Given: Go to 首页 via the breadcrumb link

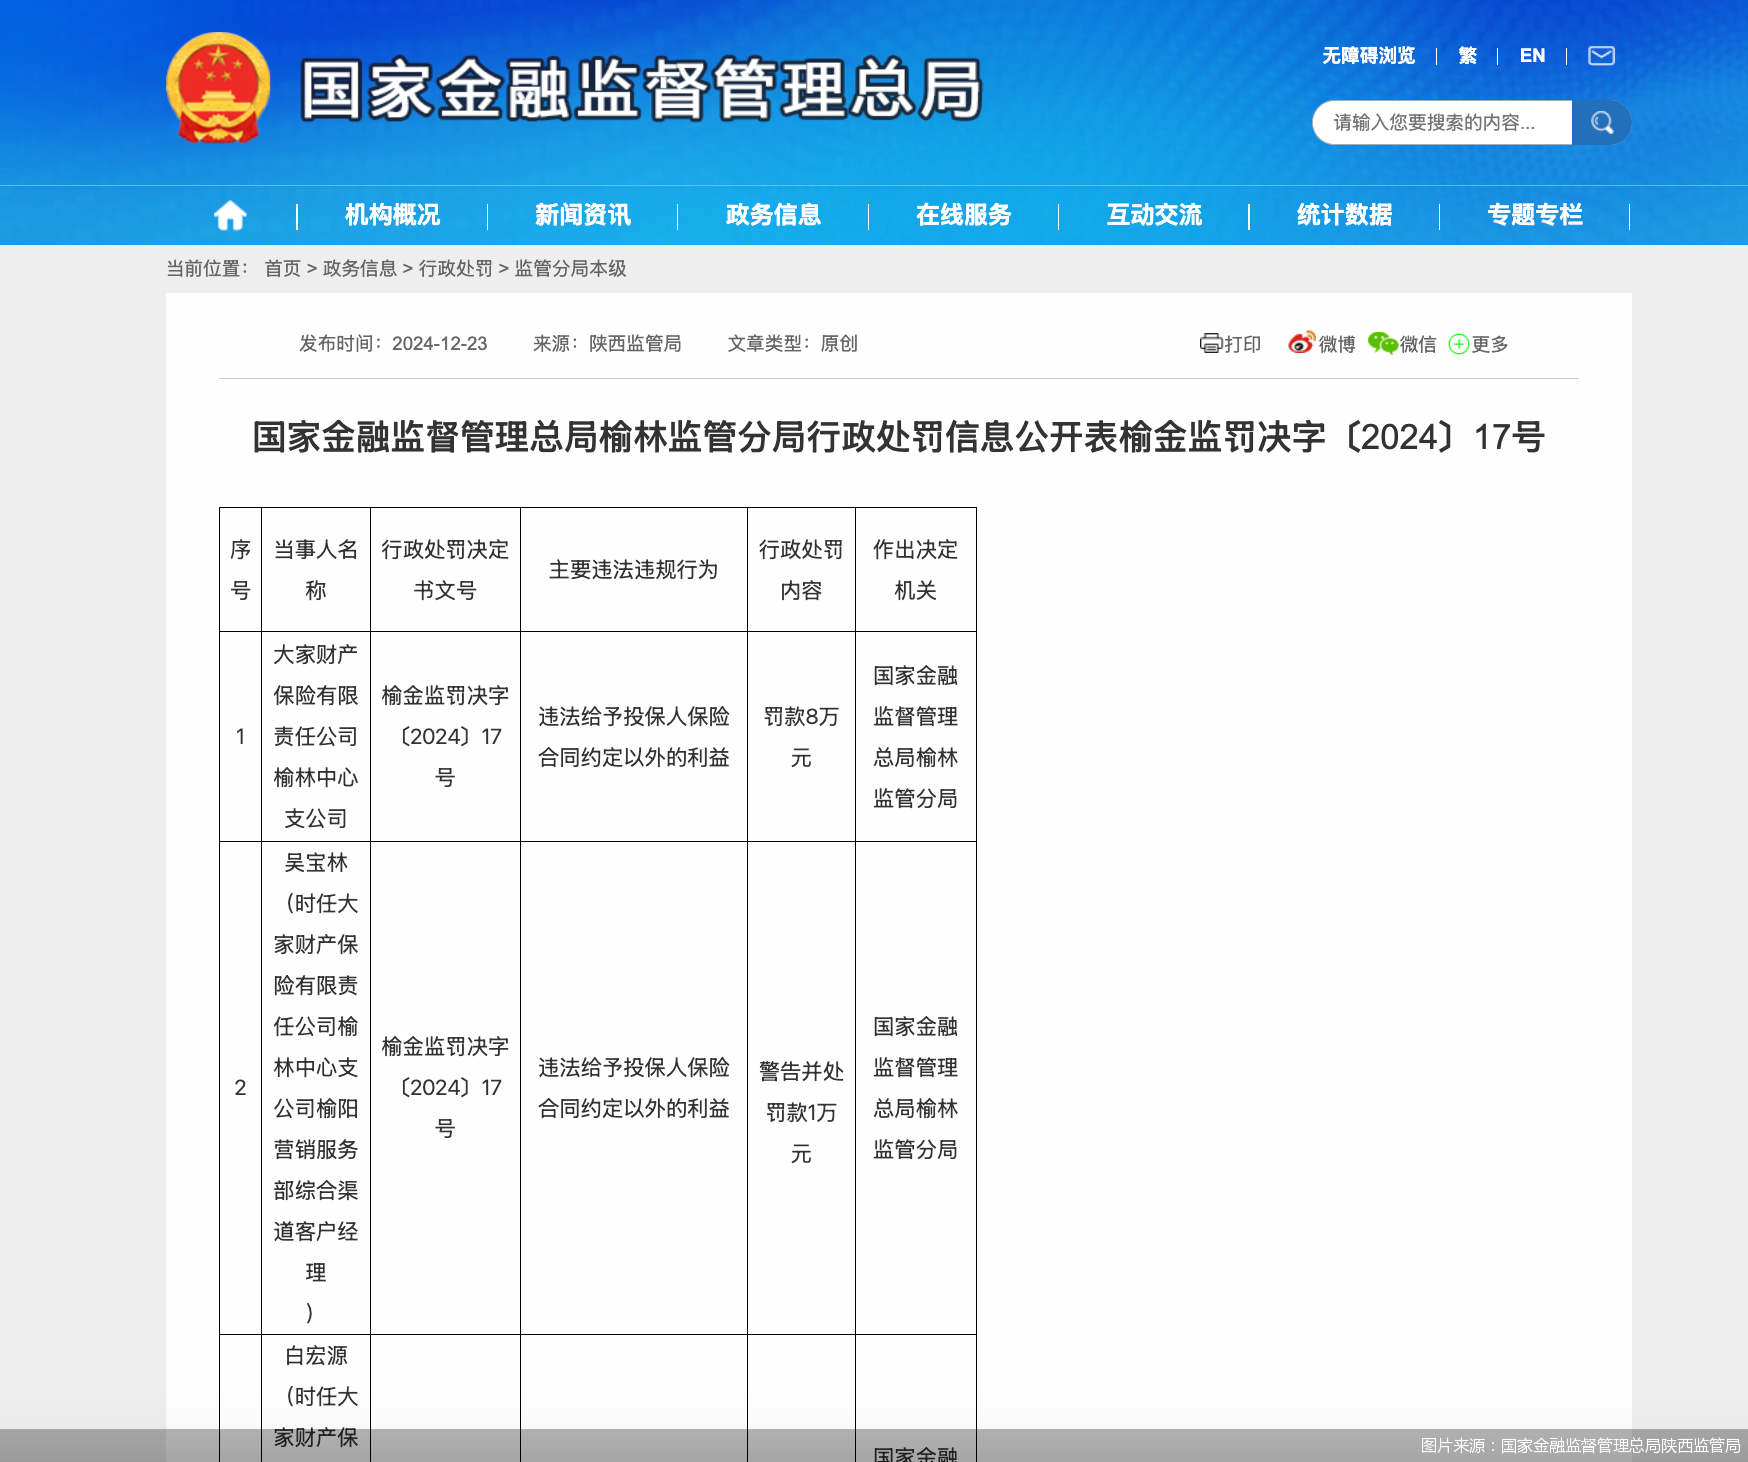Looking at the screenshot, I should [283, 268].
